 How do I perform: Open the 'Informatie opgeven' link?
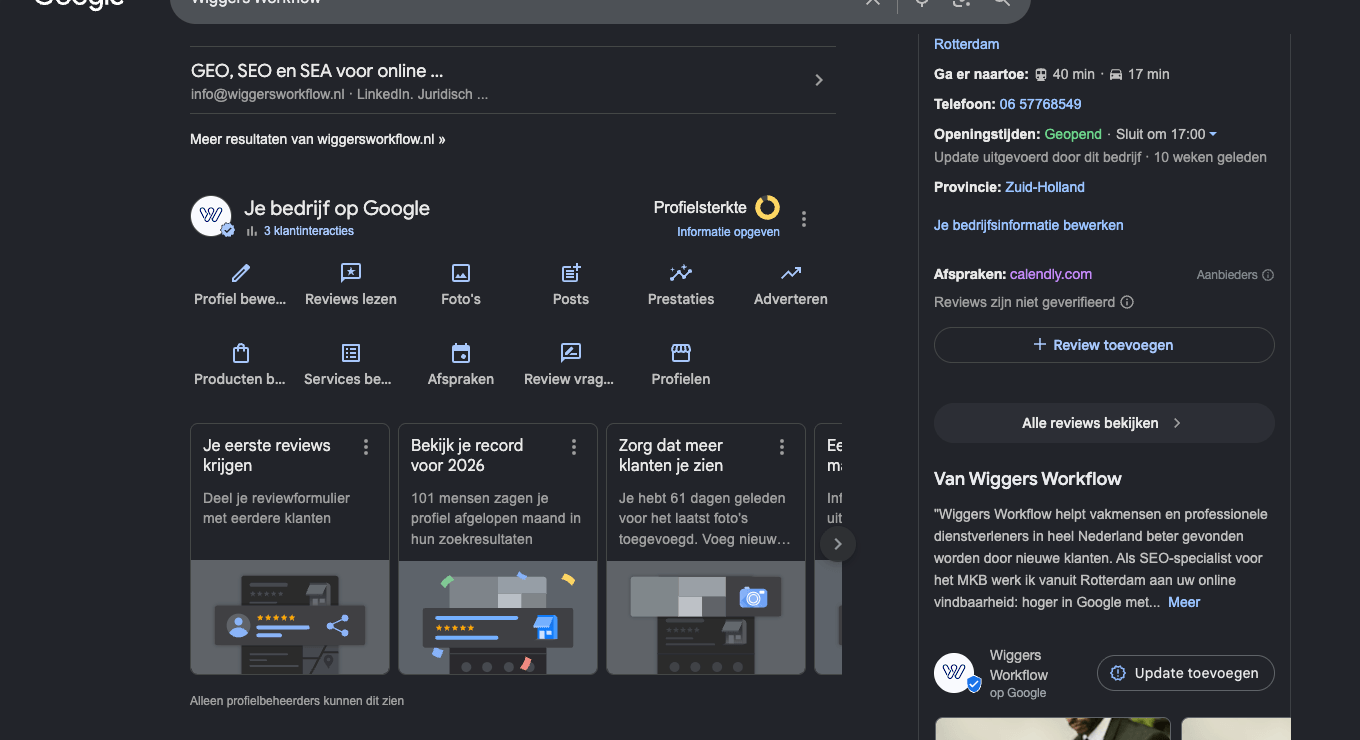pyautogui.click(x=728, y=232)
